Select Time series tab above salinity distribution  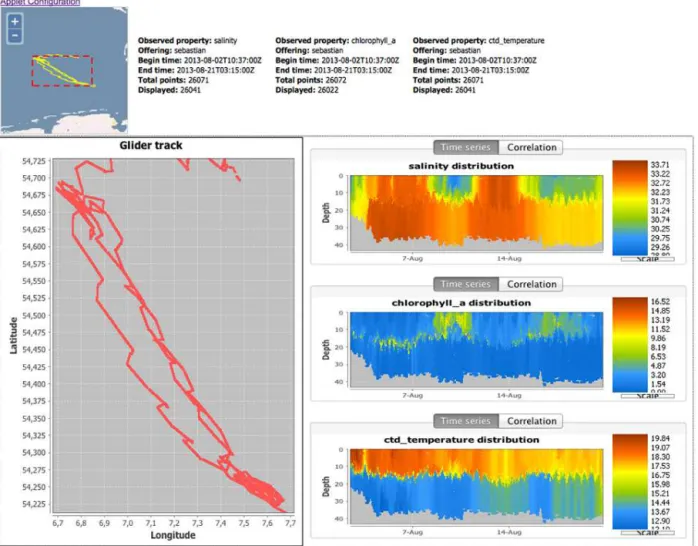point(466,147)
